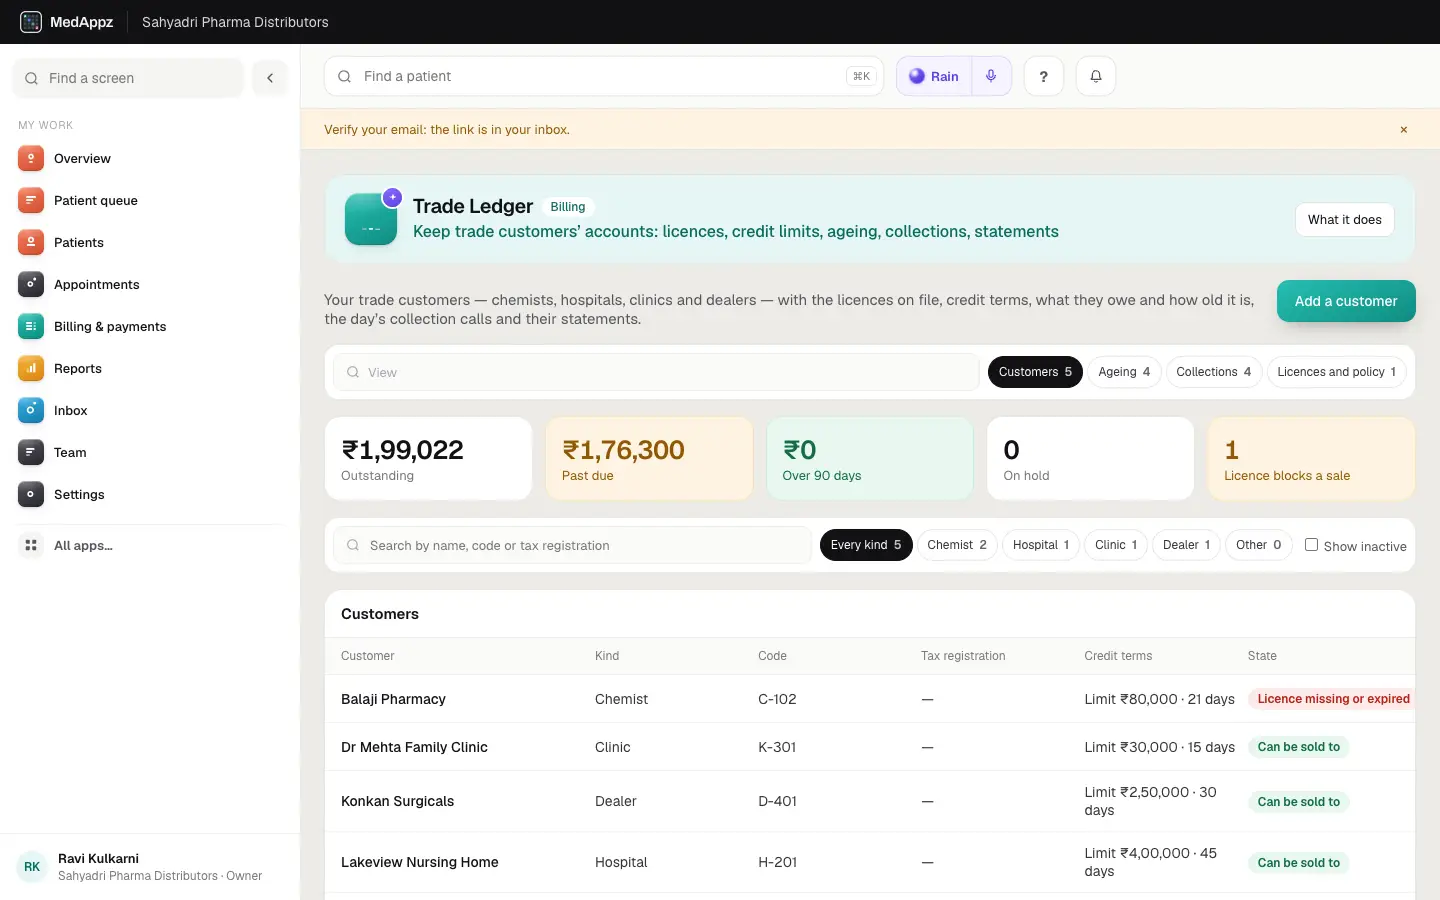Tick the Show inactive checkbox
Image resolution: width=1440 pixels, height=900 pixels.
click(1311, 545)
